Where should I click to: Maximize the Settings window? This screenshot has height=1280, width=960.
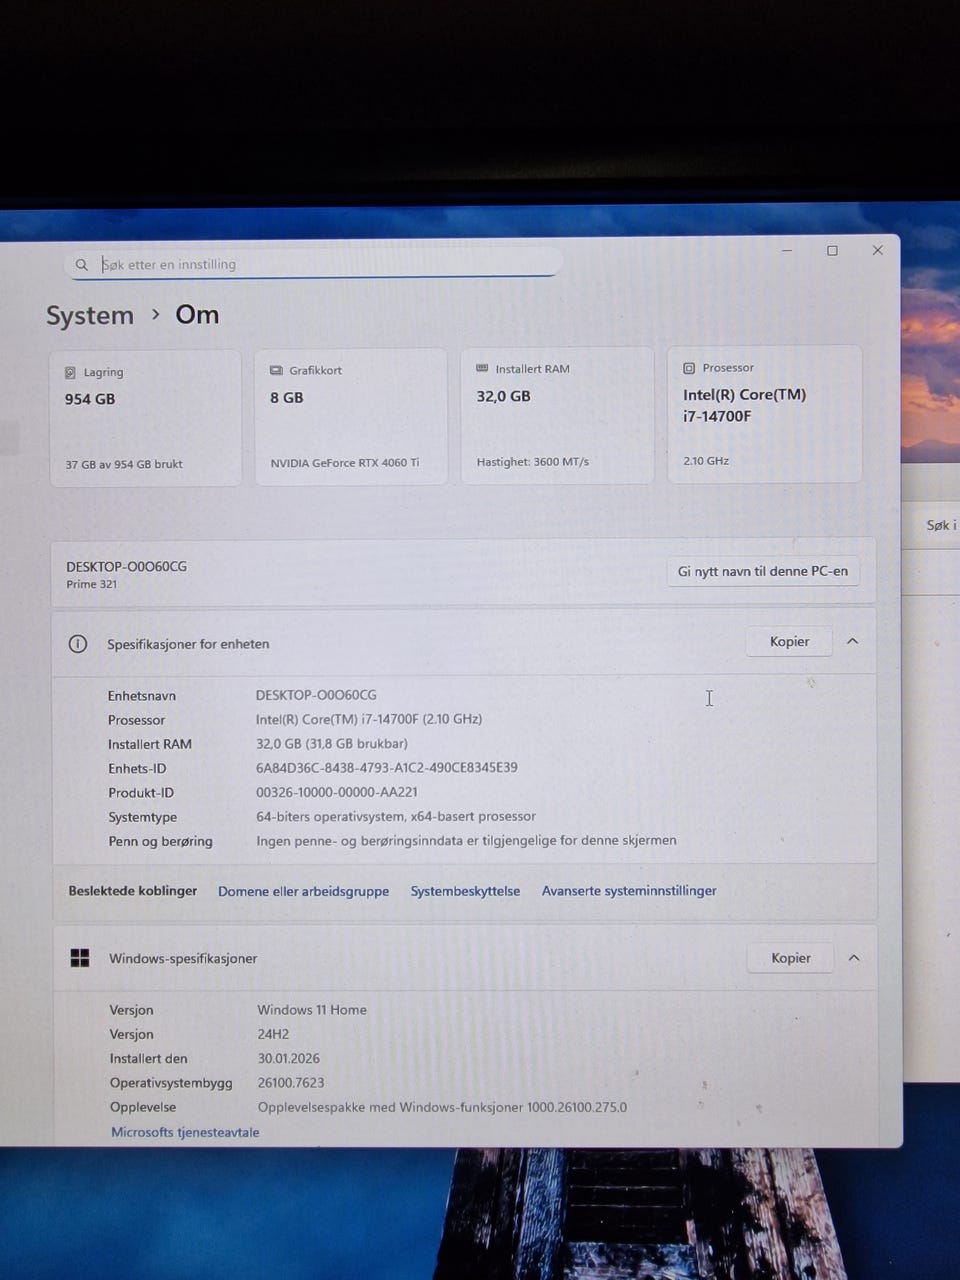tap(832, 251)
